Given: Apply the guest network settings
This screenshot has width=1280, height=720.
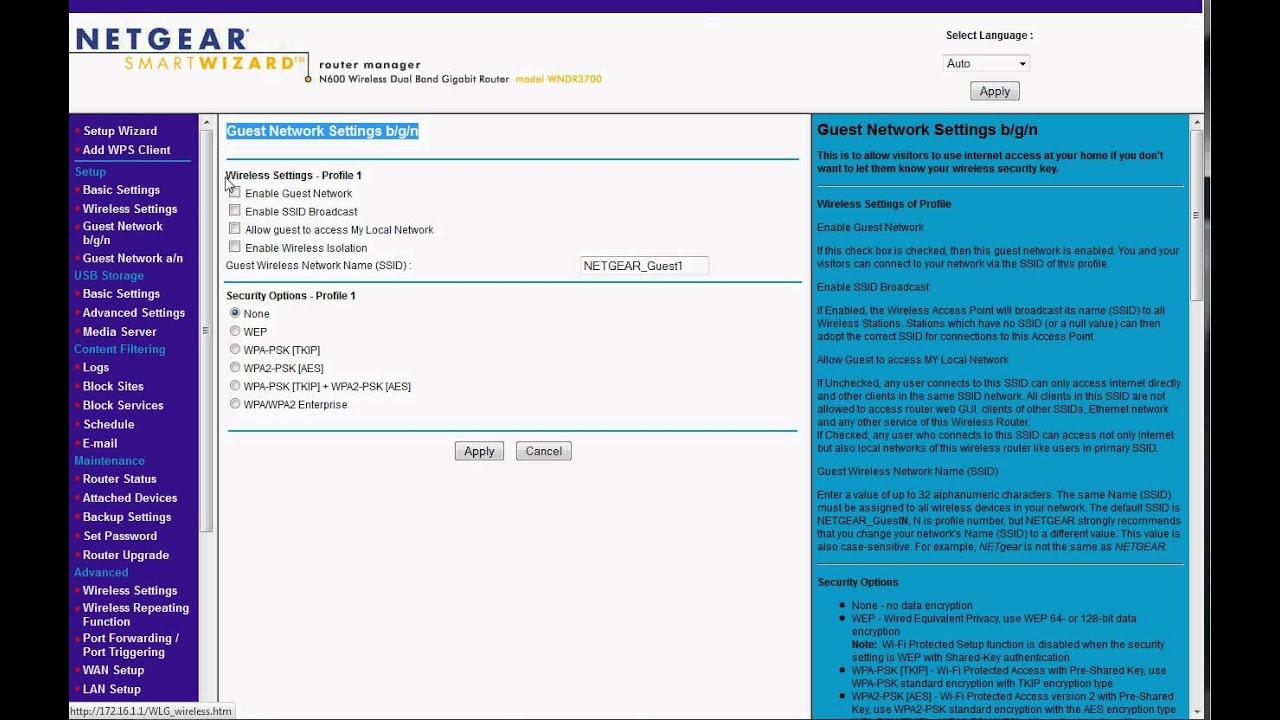Looking at the screenshot, I should click(479, 451).
